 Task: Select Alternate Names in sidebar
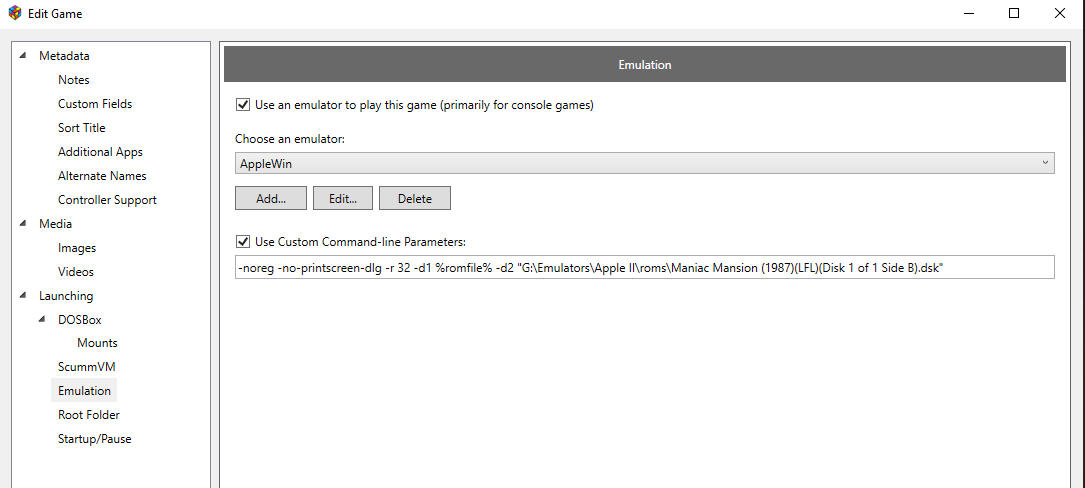coord(102,176)
